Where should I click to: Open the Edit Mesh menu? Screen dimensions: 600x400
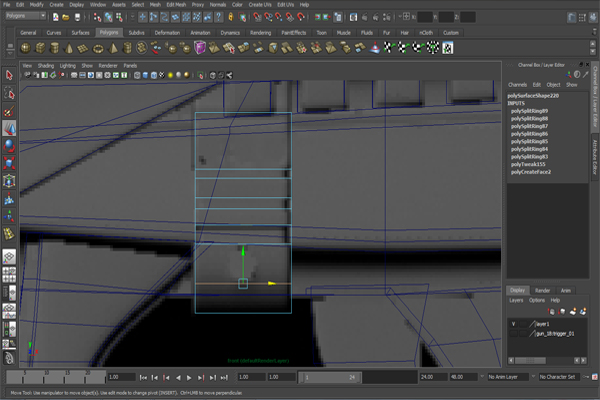(176, 5)
